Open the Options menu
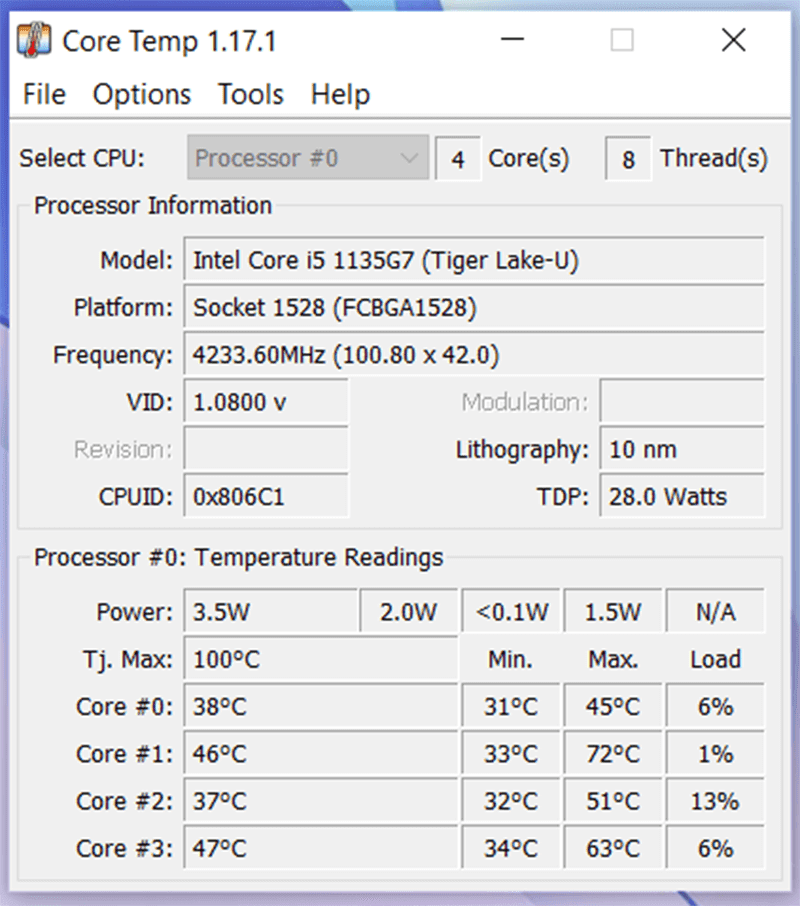The image size is (800, 906). point(142,94)
